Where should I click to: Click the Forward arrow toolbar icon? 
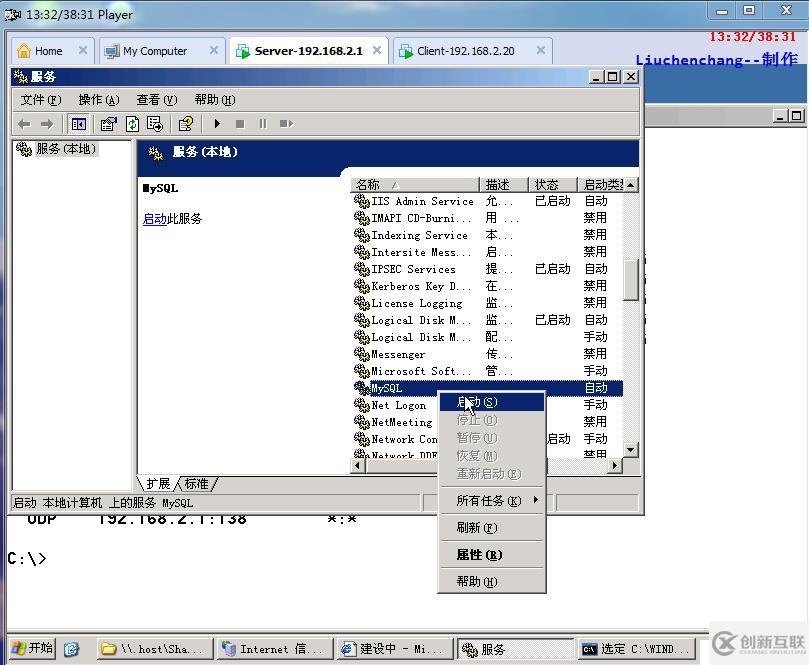(46, 124)
